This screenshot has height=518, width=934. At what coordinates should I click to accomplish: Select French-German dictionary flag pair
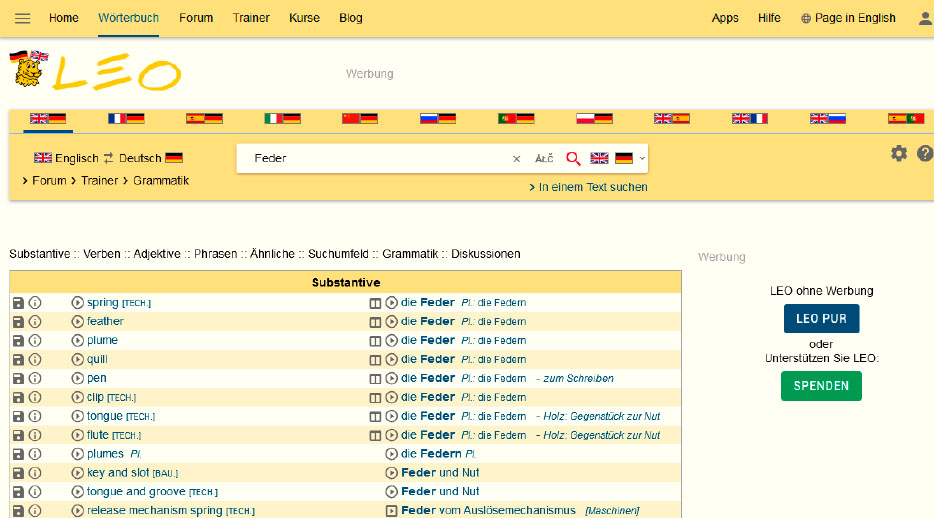click(x=126, y=118)
